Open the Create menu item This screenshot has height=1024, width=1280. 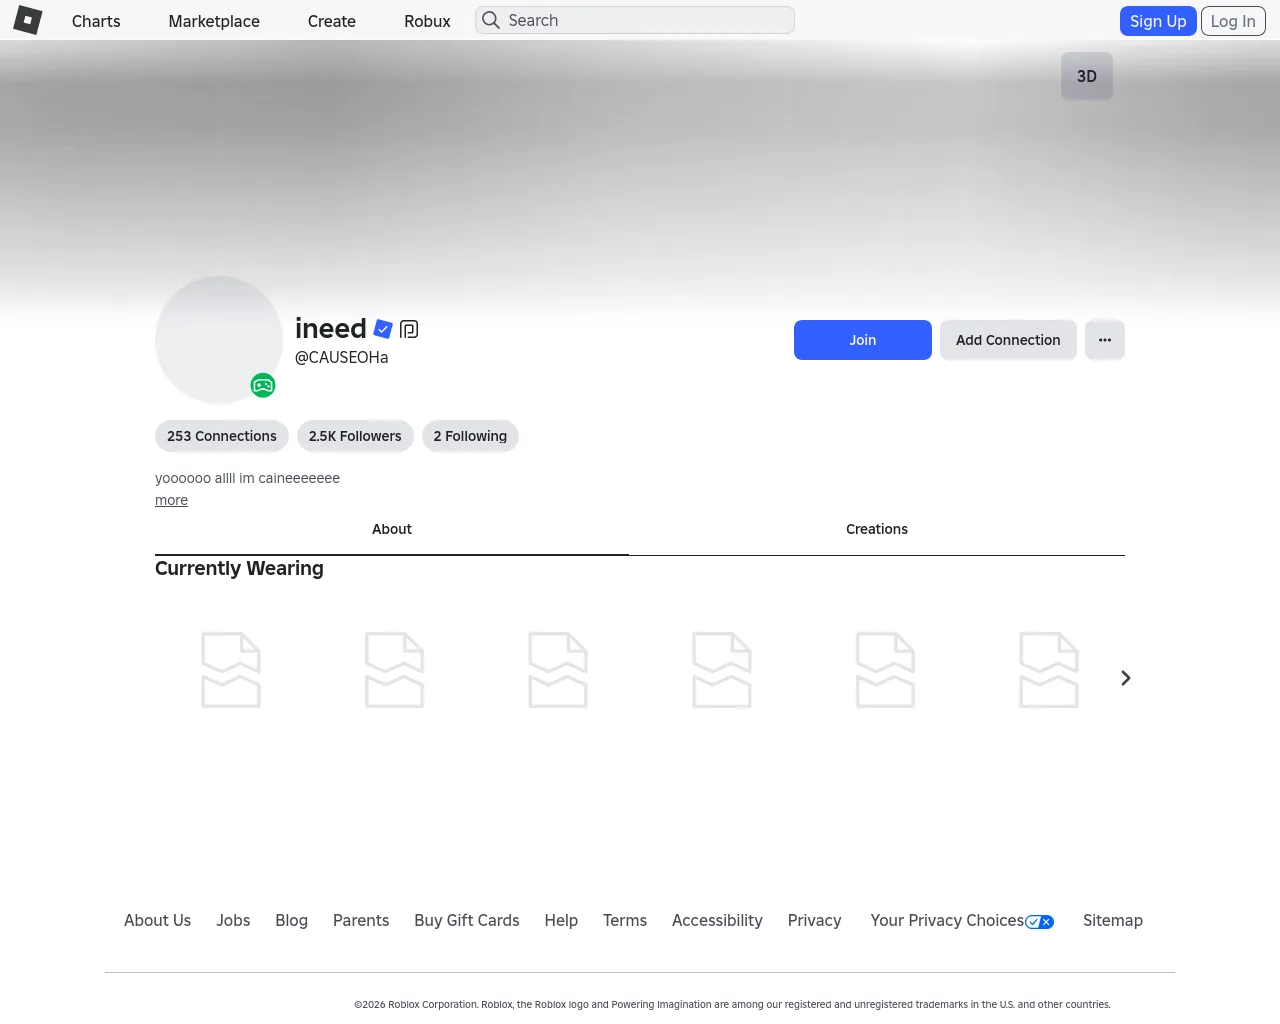[x=332, y=21]
